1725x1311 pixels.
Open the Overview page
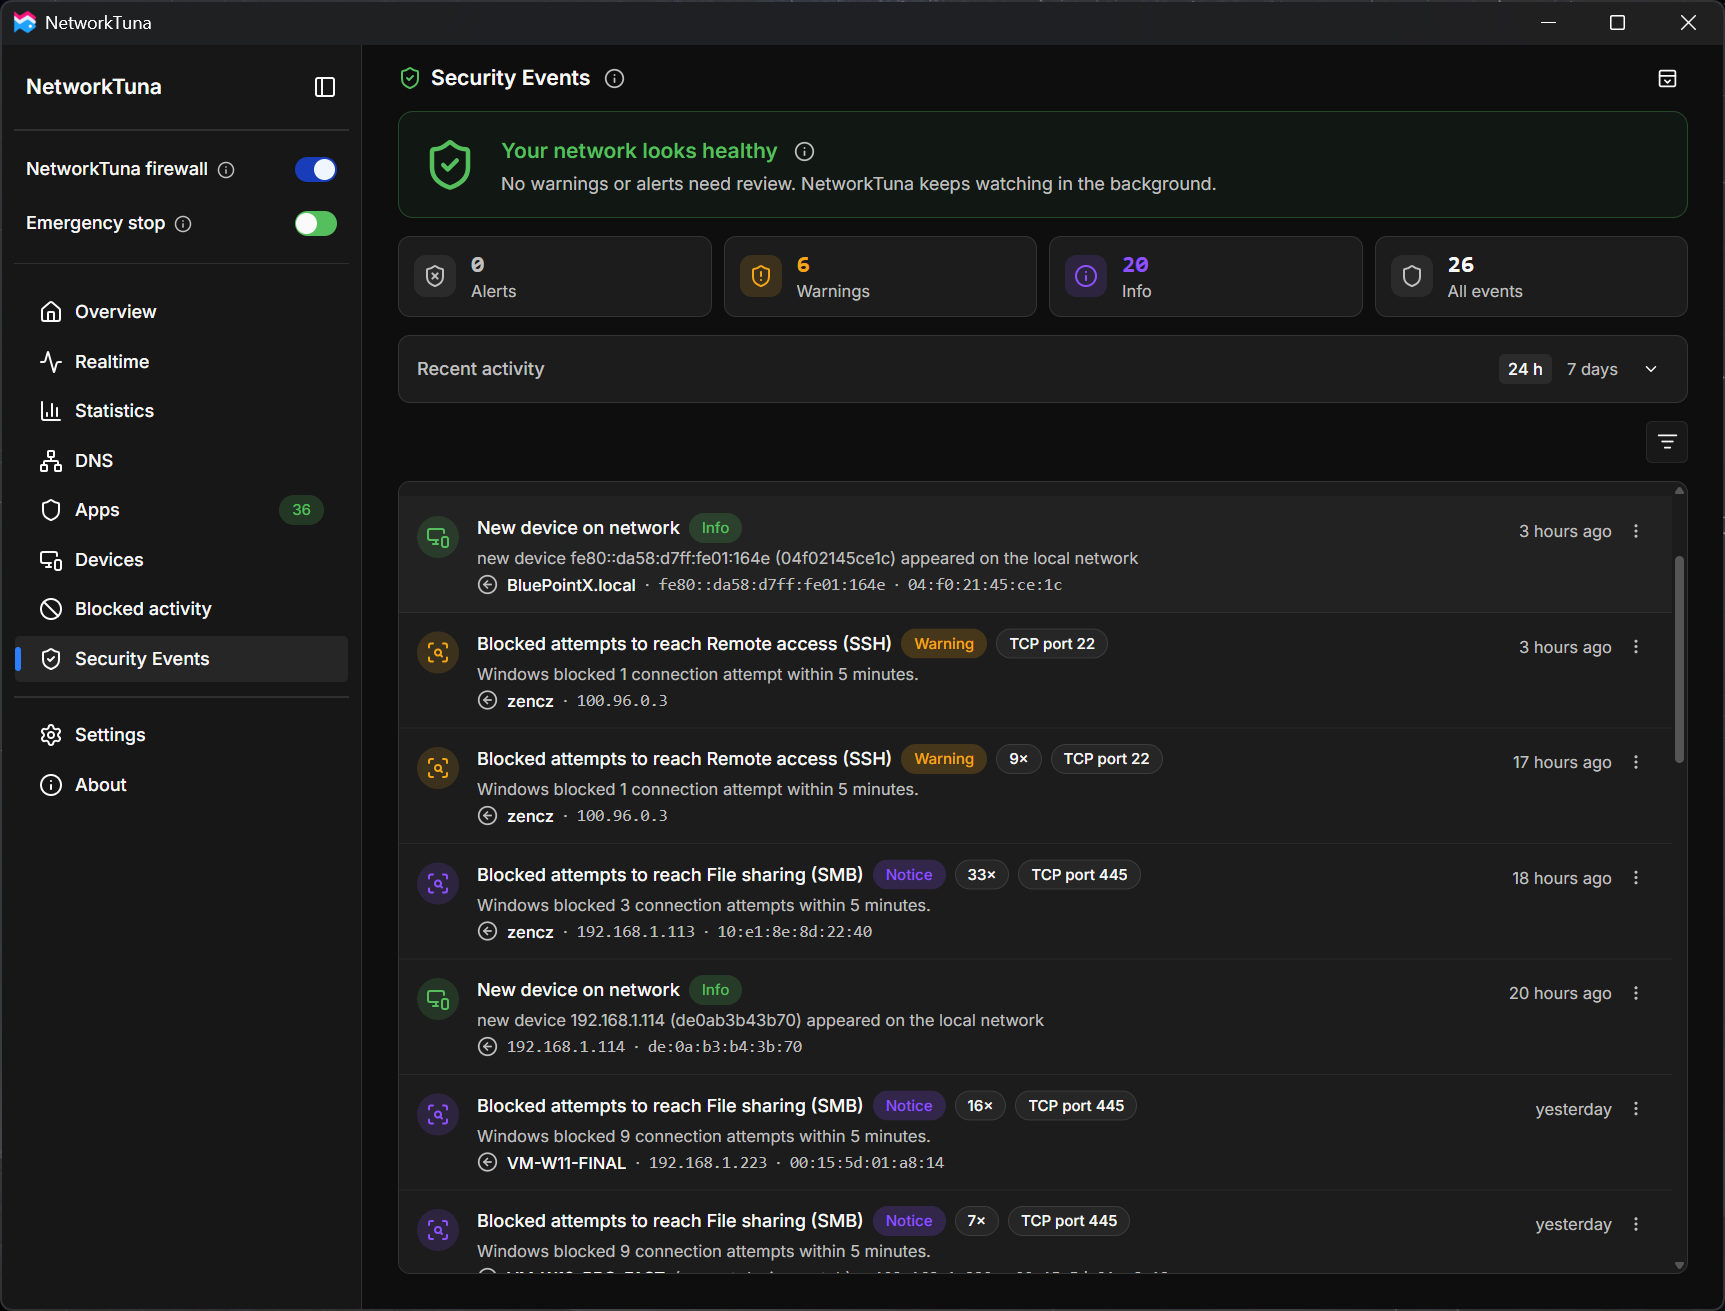point(181,312)
